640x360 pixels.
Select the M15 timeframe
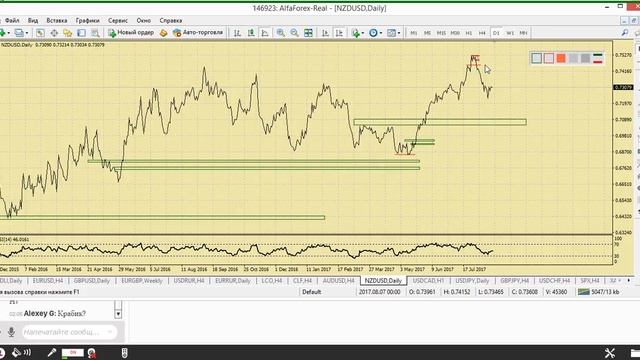pyautogui.click(x=441, y=33)
